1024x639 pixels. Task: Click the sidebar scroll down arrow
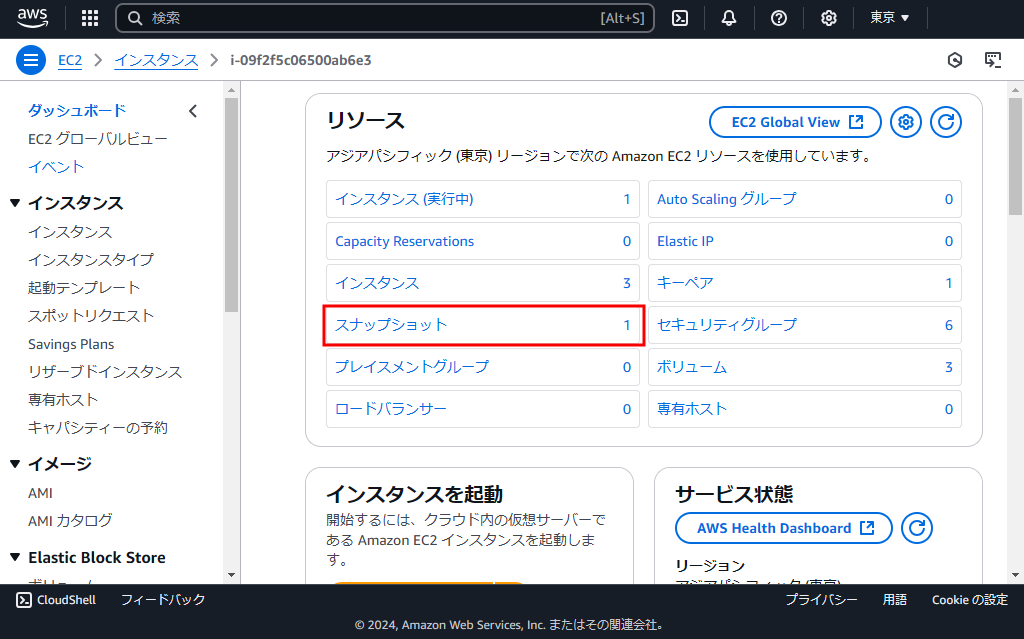(x=231, y=576)
